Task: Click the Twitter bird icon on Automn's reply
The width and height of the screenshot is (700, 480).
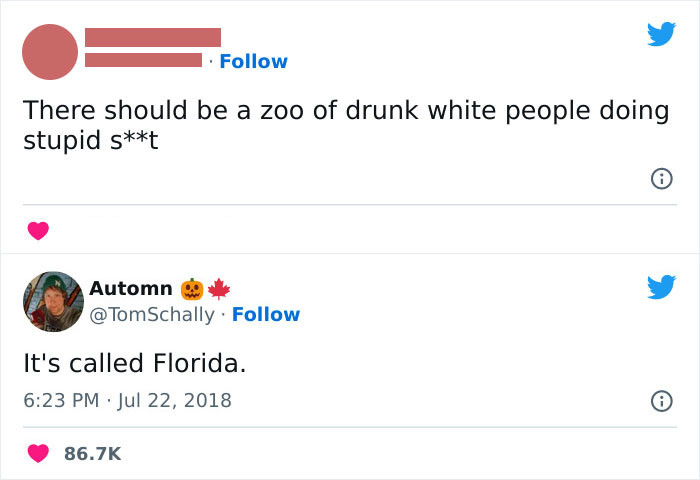Action: [x=660, y=288]
